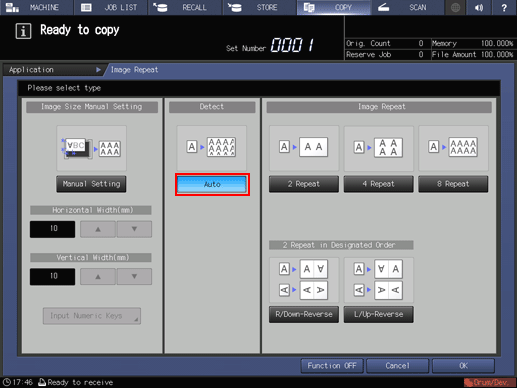517x388 pixels.
Task: Decrease Vertical Width with down arrow
Action: coord(134,277)
